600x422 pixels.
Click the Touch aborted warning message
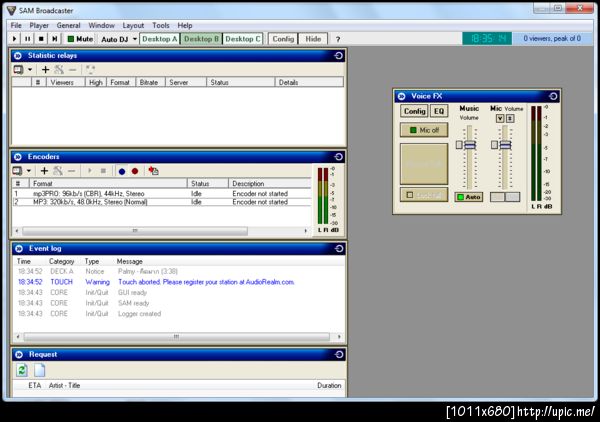click(206, 282)
